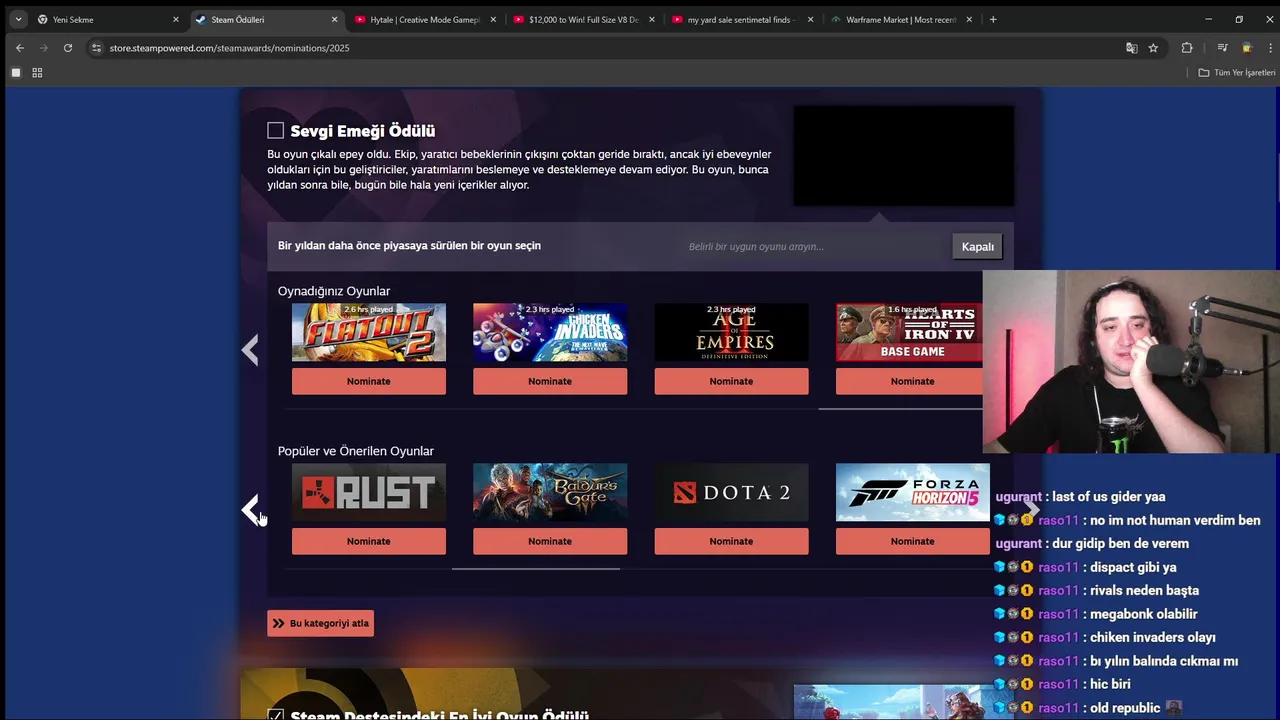Focus the Belirli bir uygun oyunu arayın field
This screenshot has height=720, width=1280.
pyautogui.click(x=815, y=247)
